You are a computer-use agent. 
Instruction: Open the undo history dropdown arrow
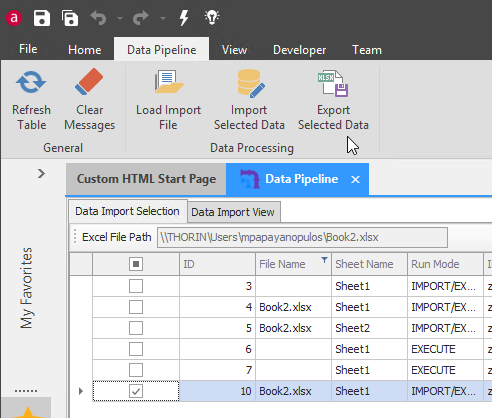(x=120, y=18)
